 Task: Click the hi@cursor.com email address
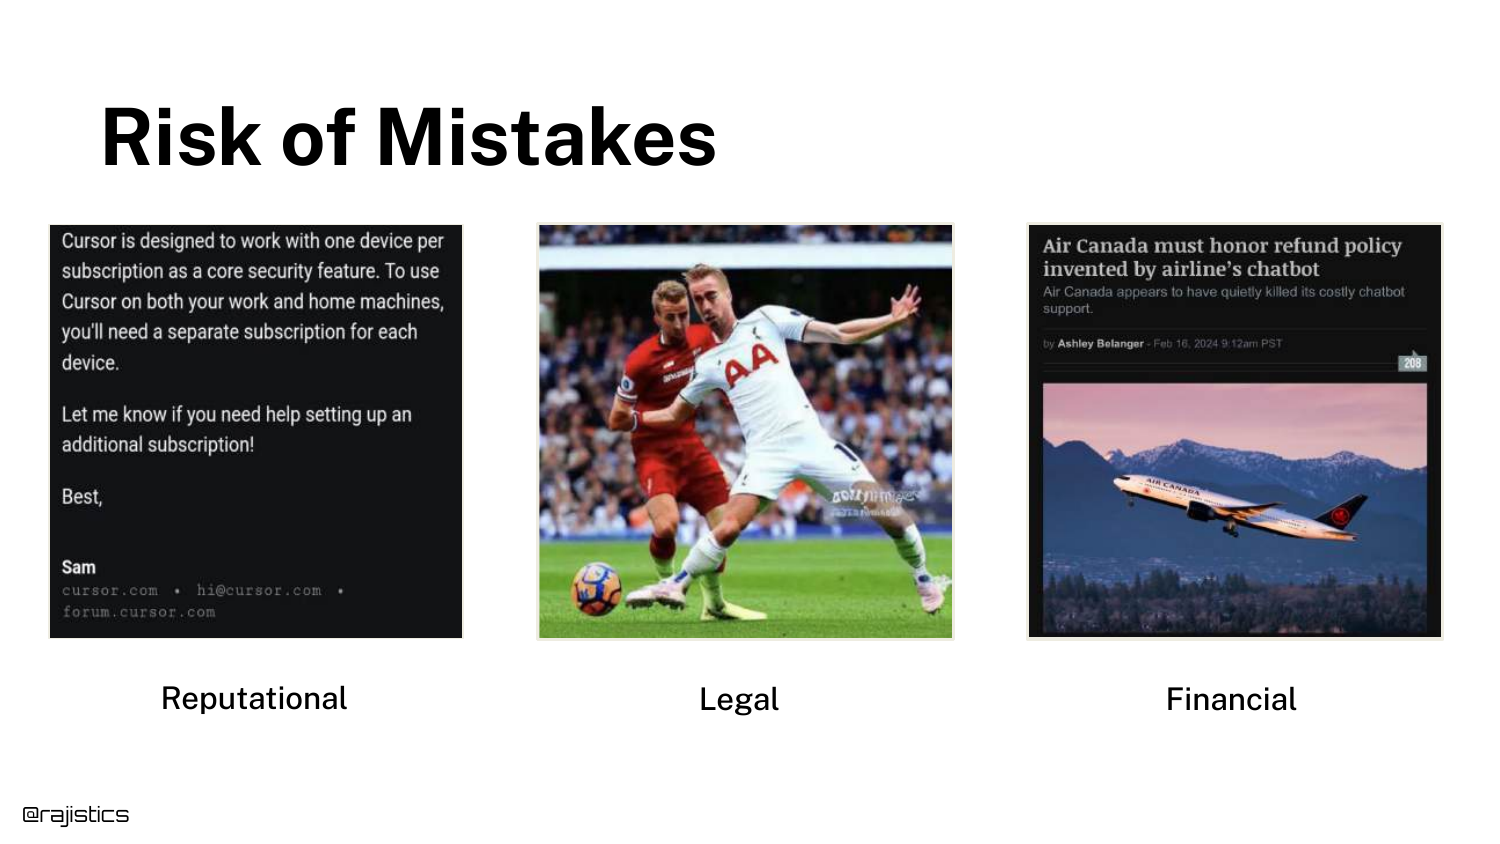tap(259, 590)
